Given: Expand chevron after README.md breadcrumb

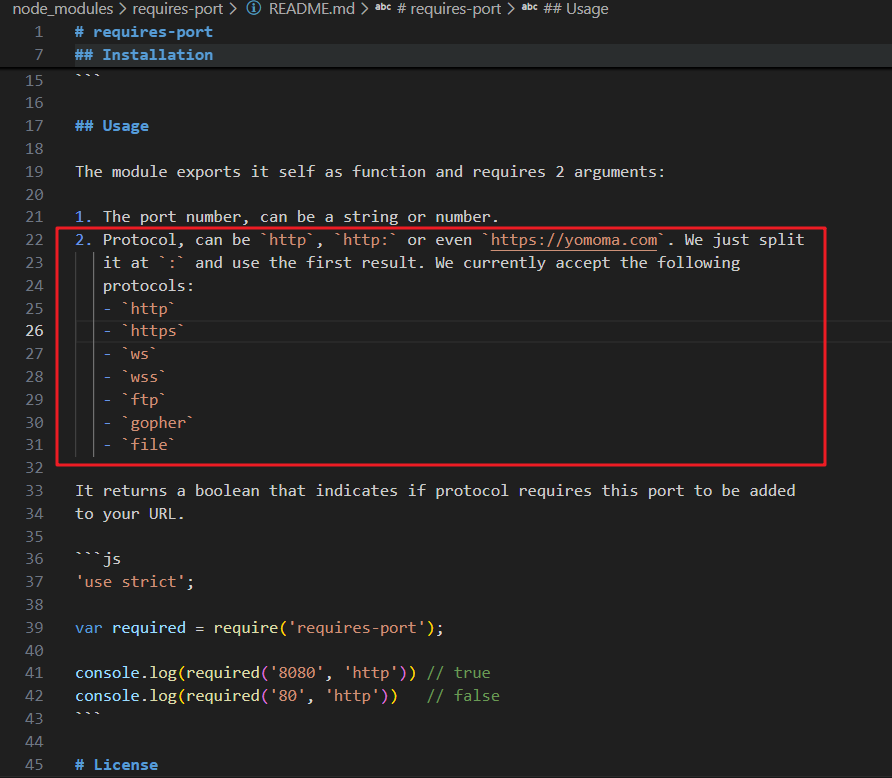Looking at the screenshot, I should coord(365,9).
